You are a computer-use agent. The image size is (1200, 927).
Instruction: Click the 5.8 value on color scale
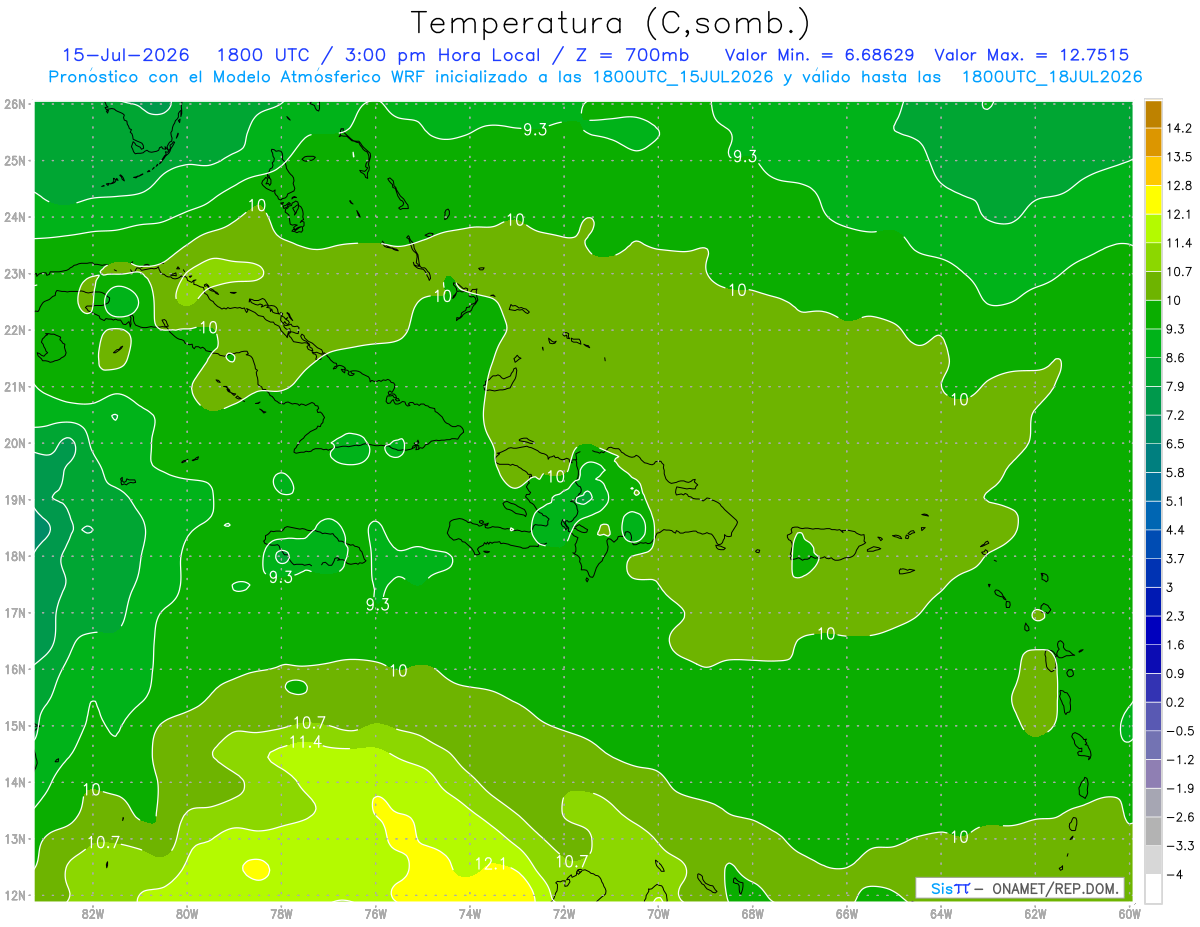[x=1176, y=472]
